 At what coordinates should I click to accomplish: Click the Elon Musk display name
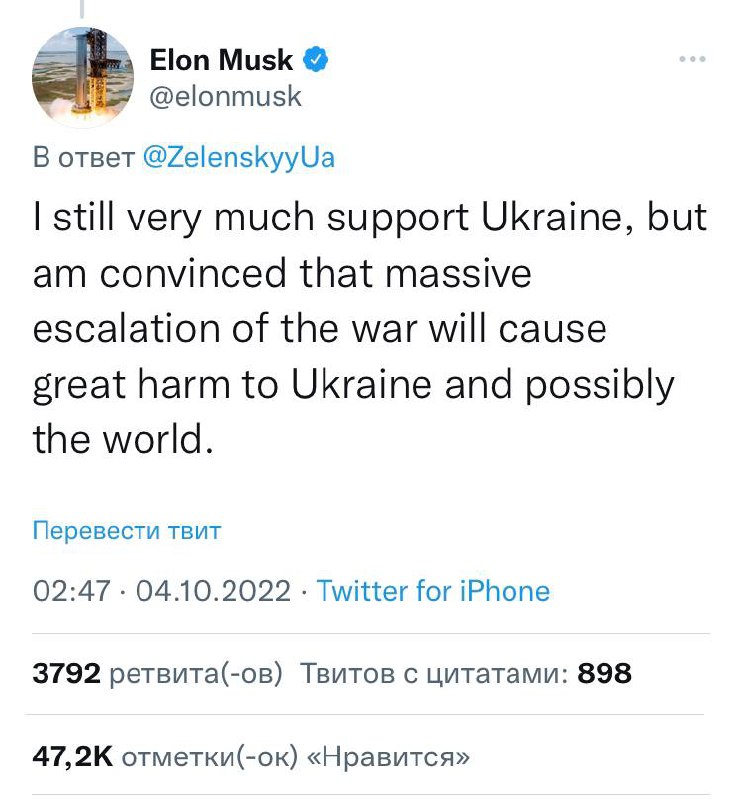[221, 61]
